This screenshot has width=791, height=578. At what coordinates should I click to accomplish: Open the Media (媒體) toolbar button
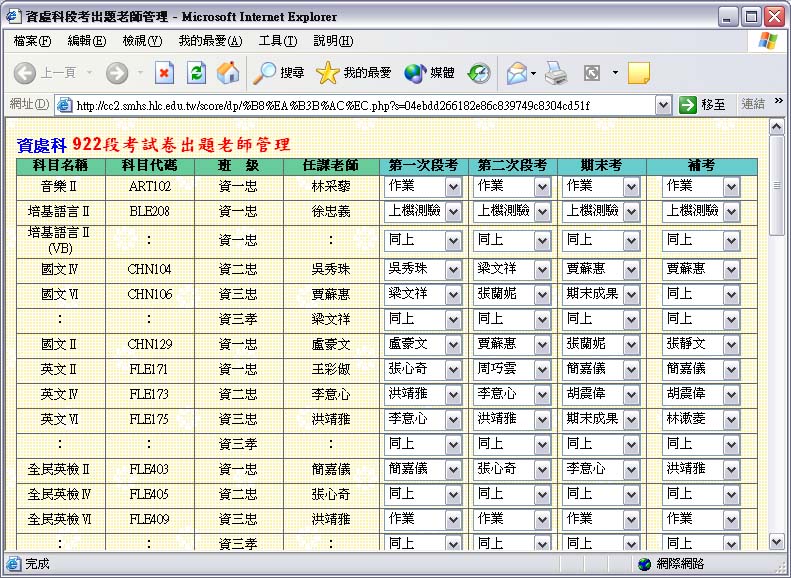pos(430,73)
